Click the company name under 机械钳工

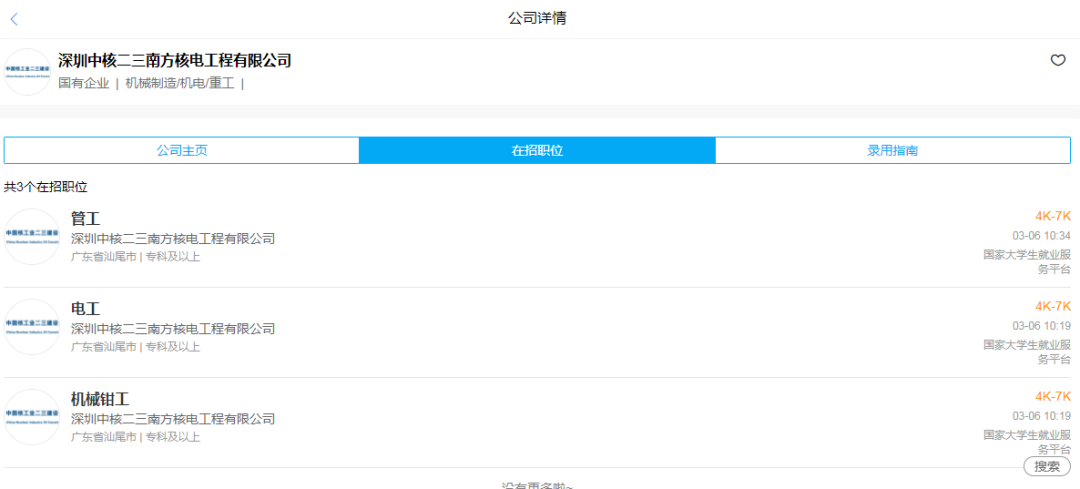click(x=173, y=419)
